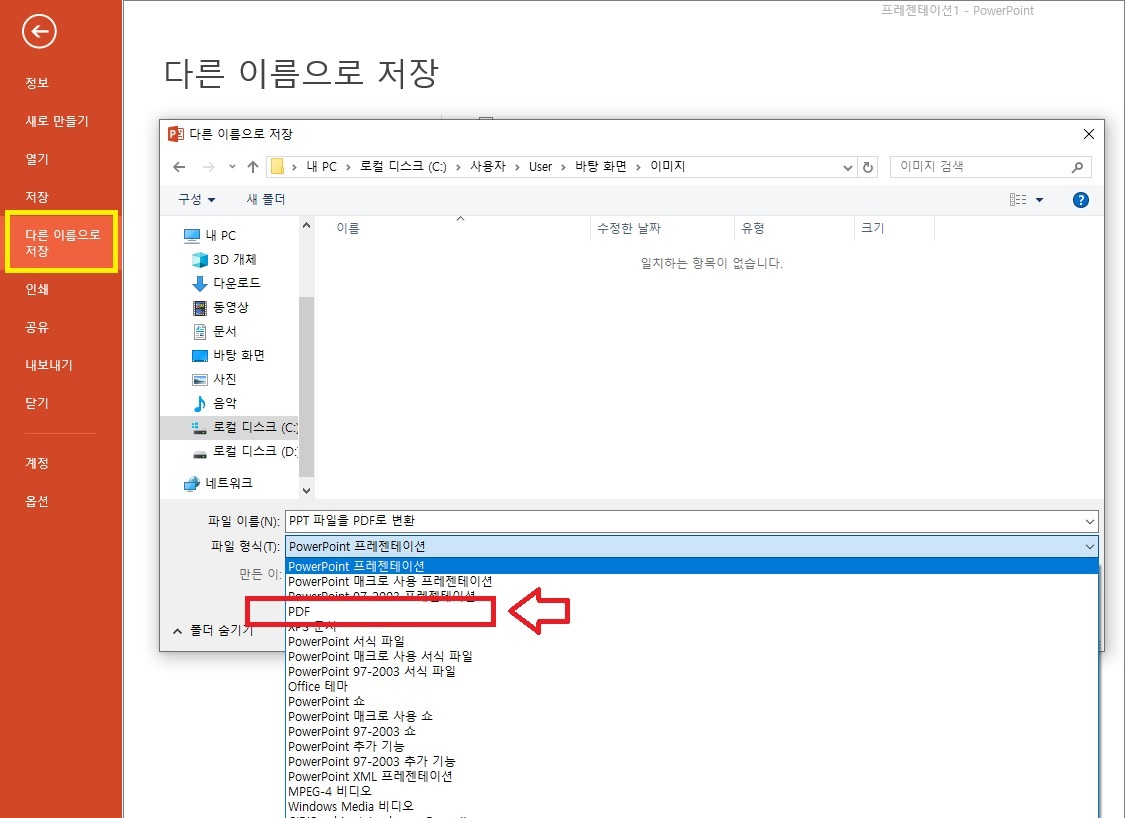Click the search magnifier in 이미지 검색 box
Image resolution: width=1126 pixels, height=818 pixels.
[x=1078, y=166]
